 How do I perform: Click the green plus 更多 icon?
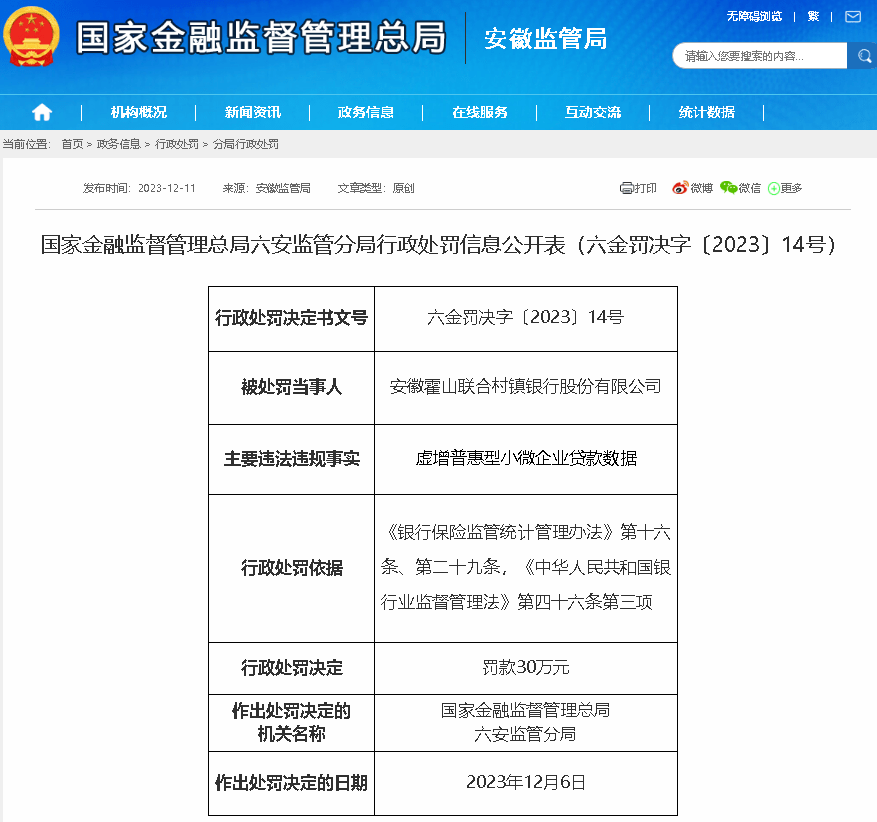click(x=774, y=188)
